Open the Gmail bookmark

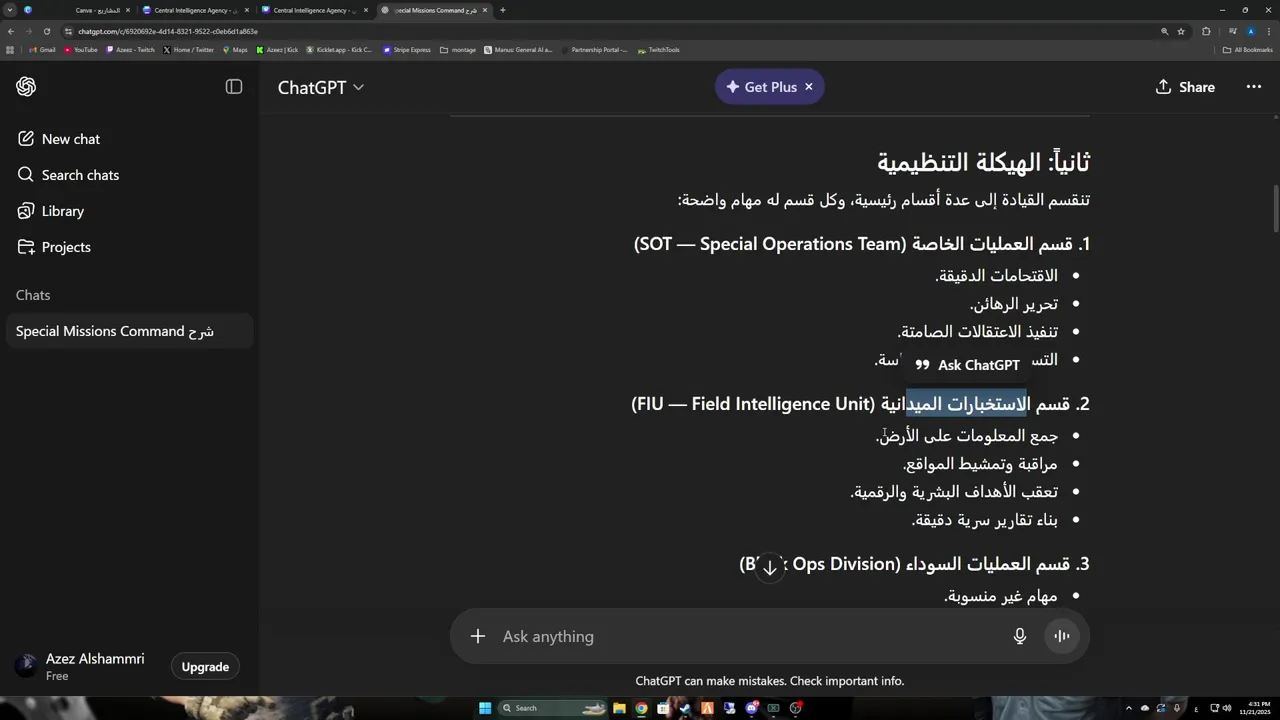(42, 50)
